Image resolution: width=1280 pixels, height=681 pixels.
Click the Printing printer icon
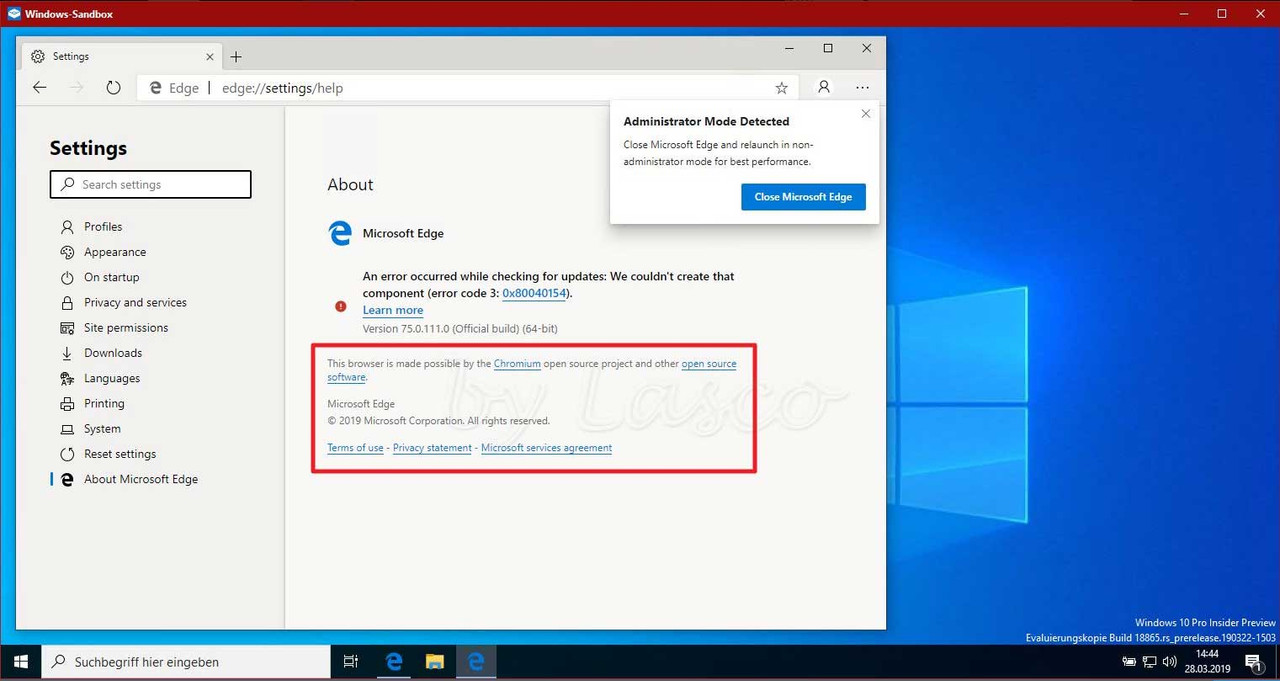click(x=67, y=404)
